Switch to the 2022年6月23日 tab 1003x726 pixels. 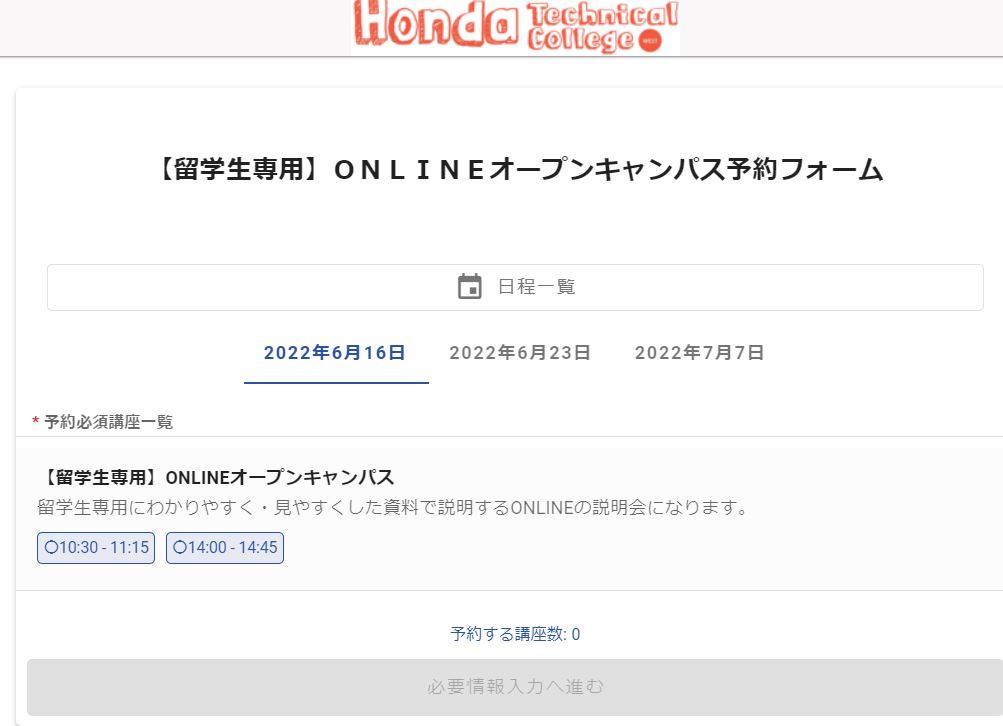[x=520, y=353]
